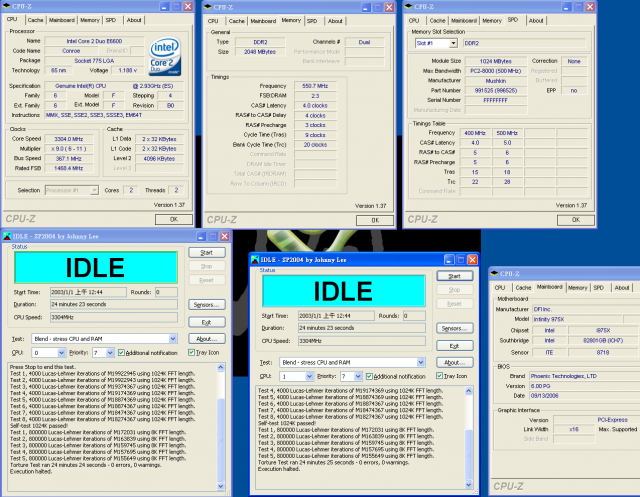Image resolution: width=640 pixels, height=497 pixels.
Task: Click Exit in SP2004 CPU 1 window
Action: pos(455,346)
